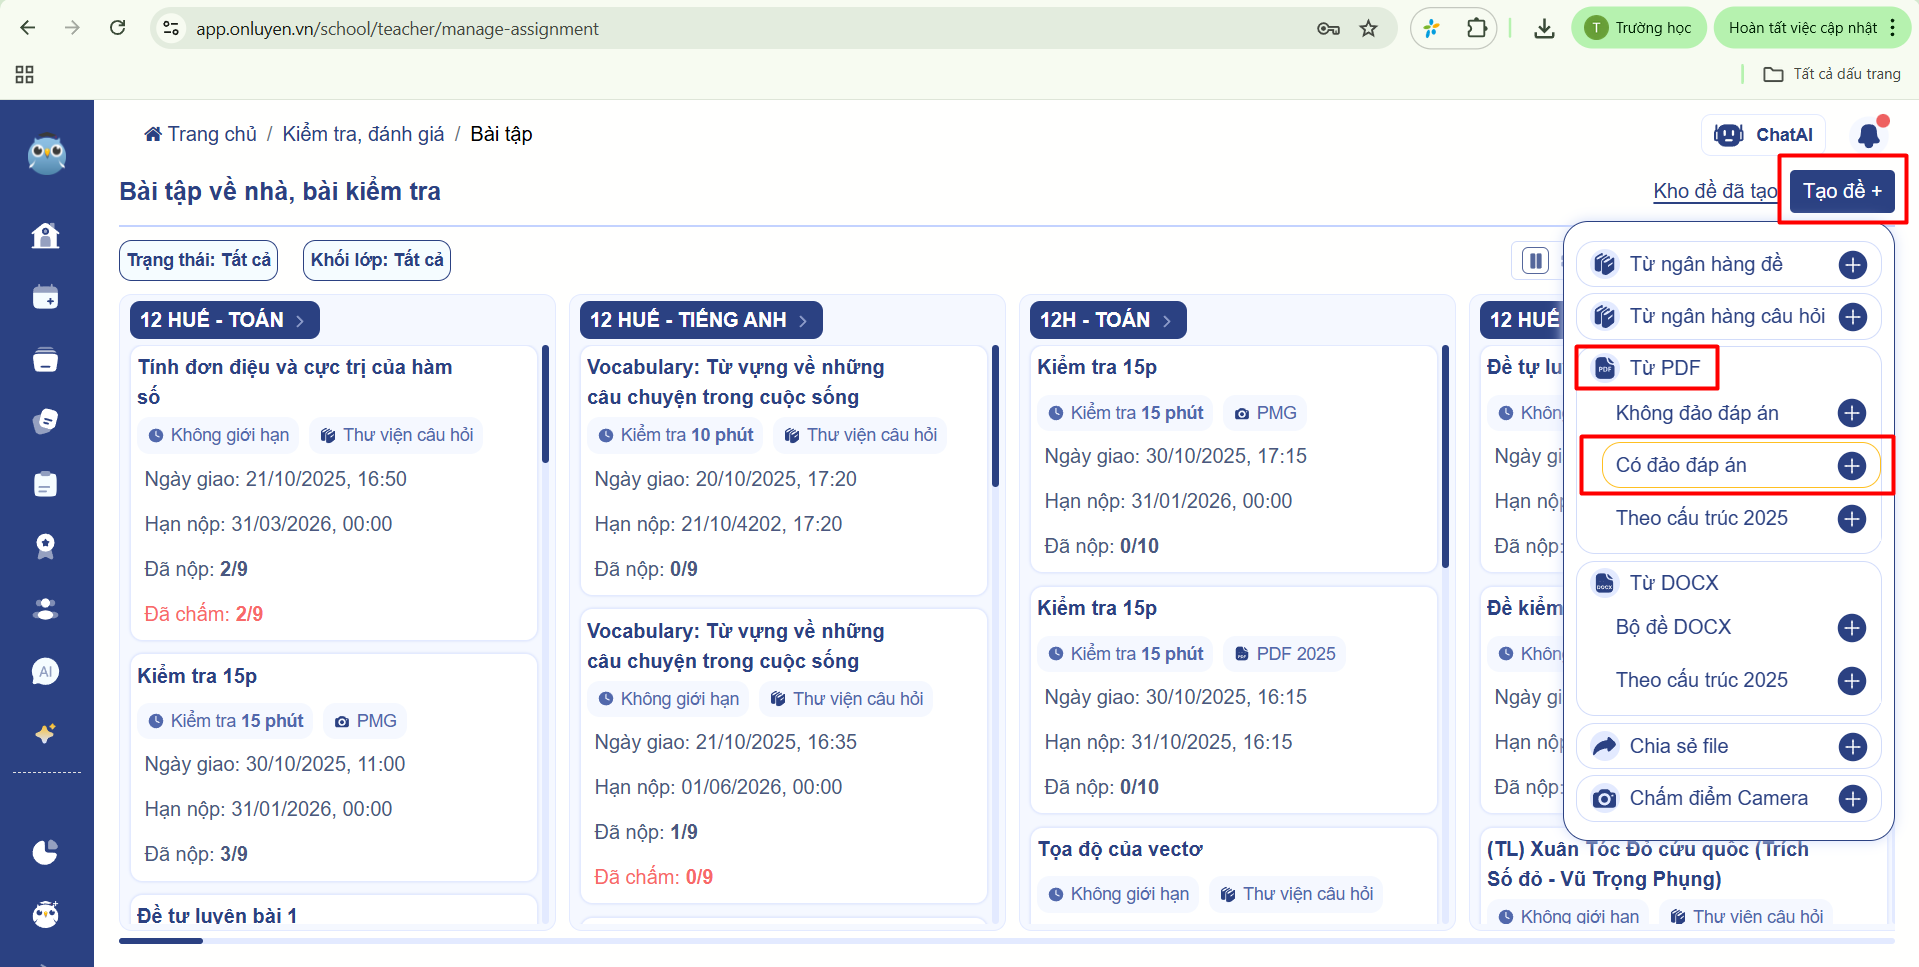
Task: Click the owl logo in sidebar
Action: click(46, 155)
